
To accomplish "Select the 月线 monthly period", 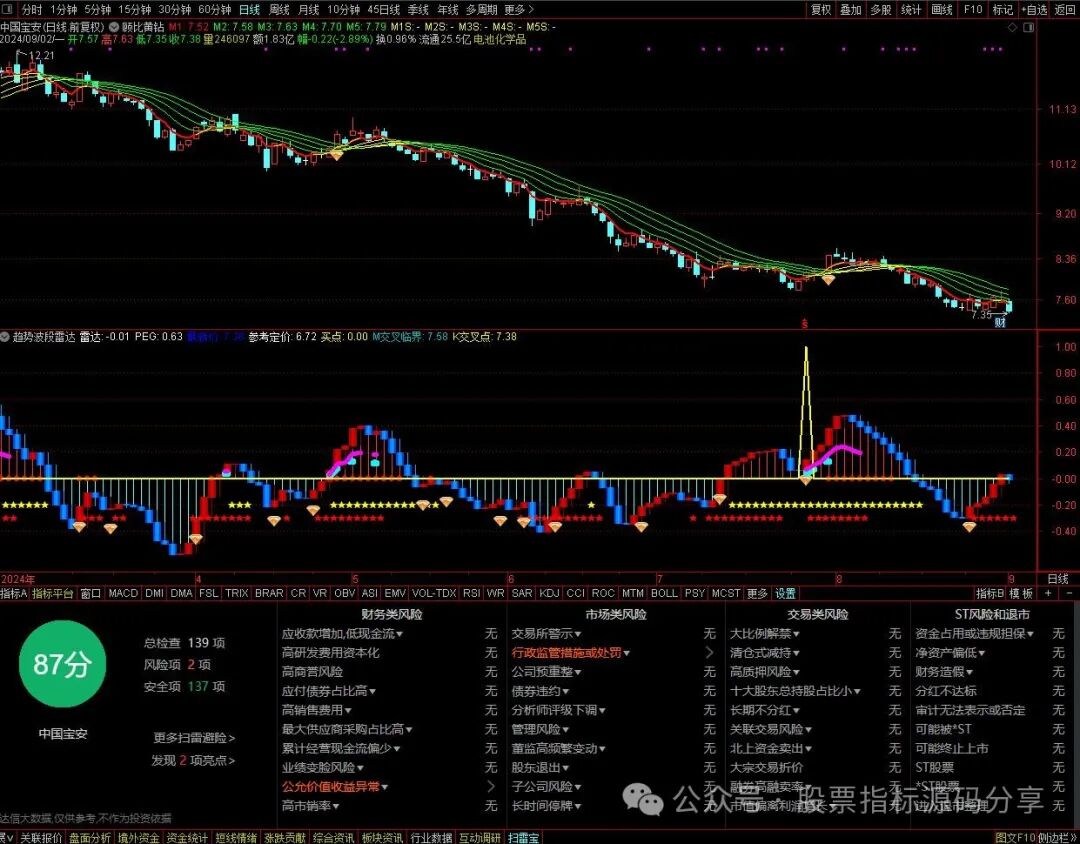I will 309,10.
